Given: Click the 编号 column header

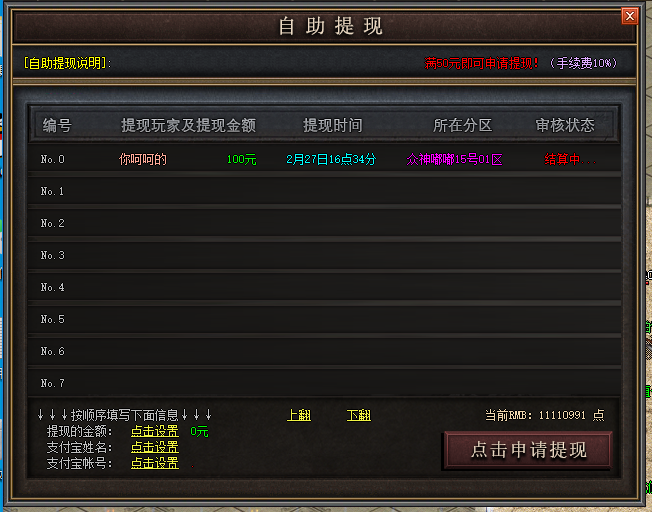Looking at the screenshot, I should [57, 125].
